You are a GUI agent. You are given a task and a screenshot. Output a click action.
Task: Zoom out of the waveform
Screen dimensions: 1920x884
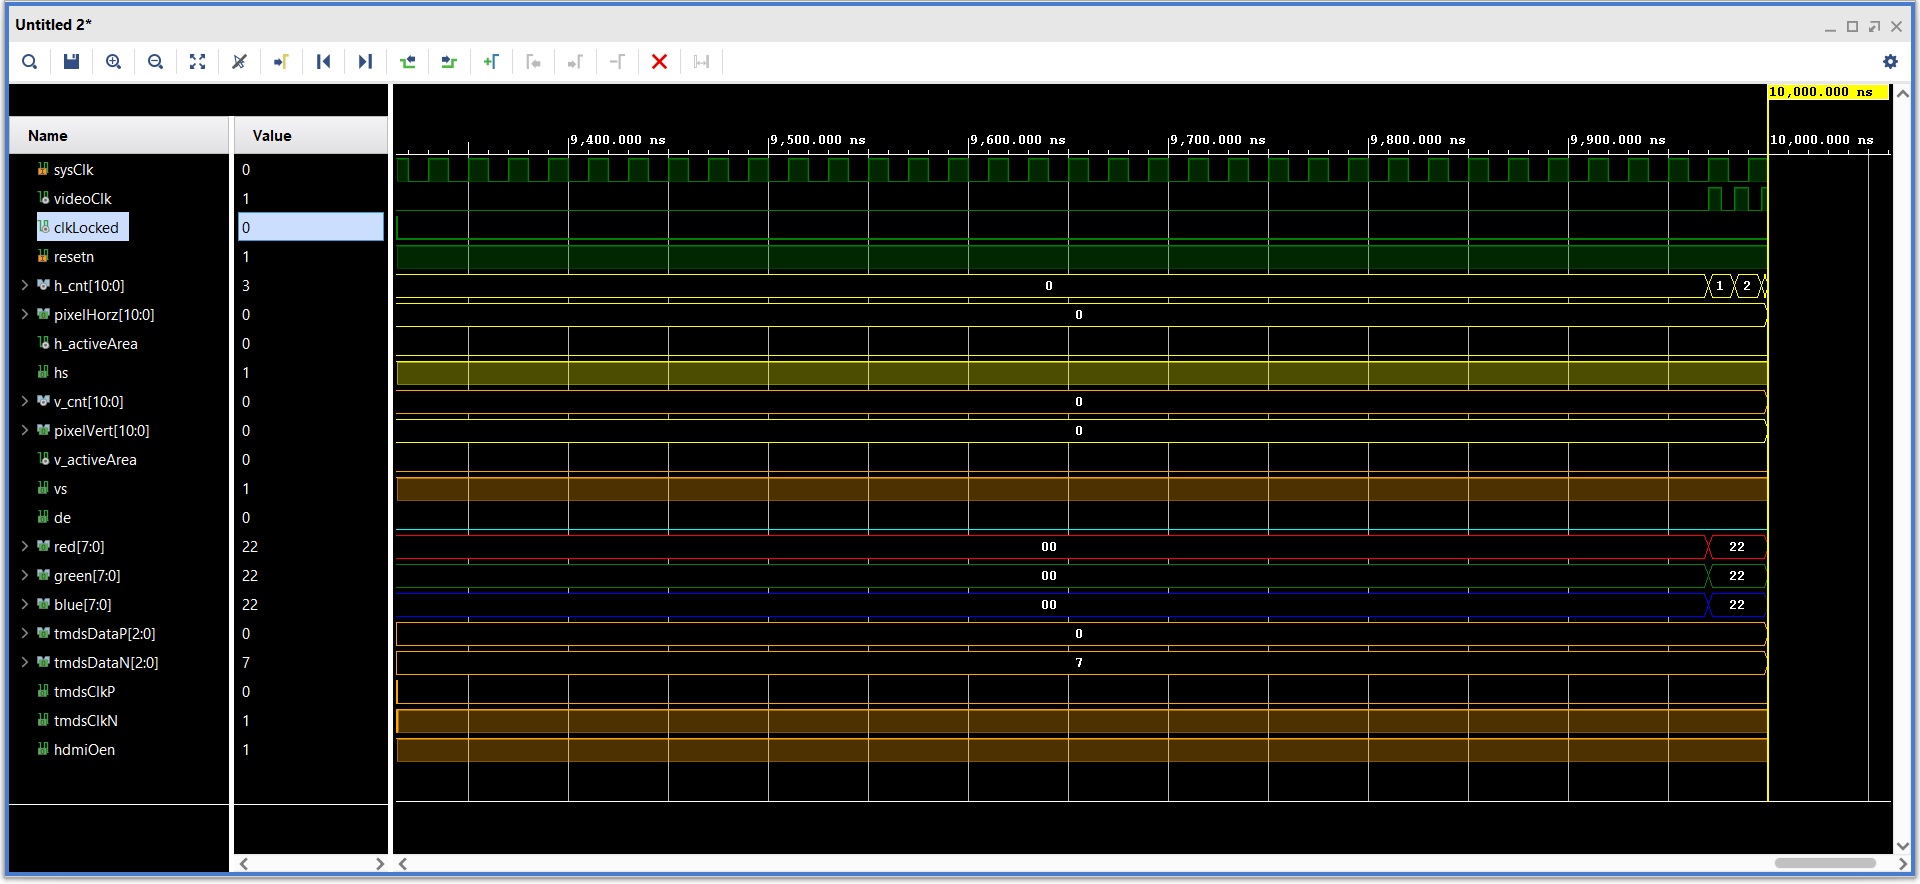tap(155, 62)
